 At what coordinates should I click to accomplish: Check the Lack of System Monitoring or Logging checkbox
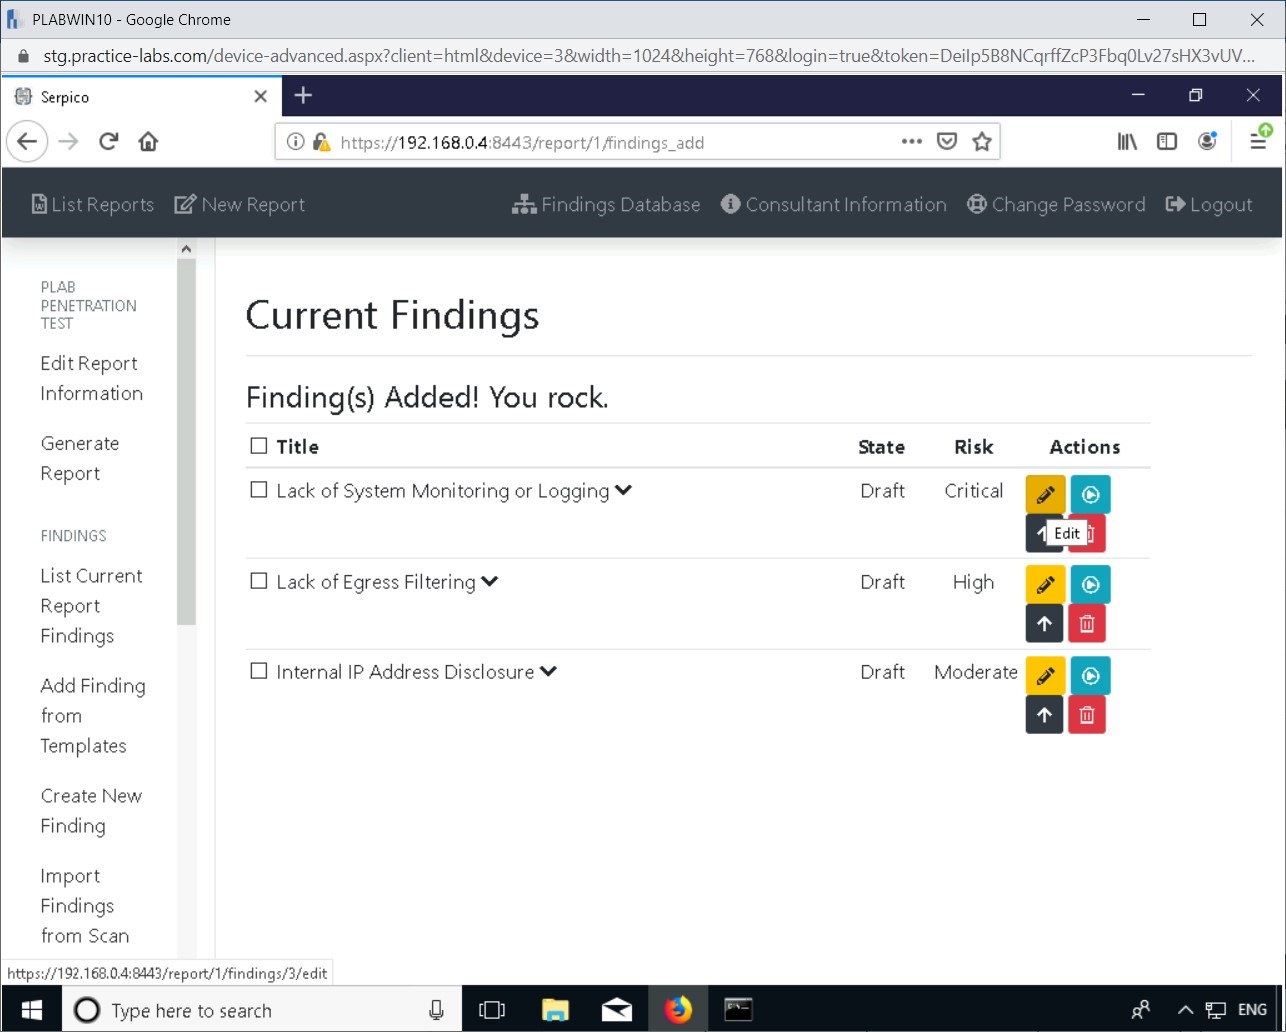259,490
